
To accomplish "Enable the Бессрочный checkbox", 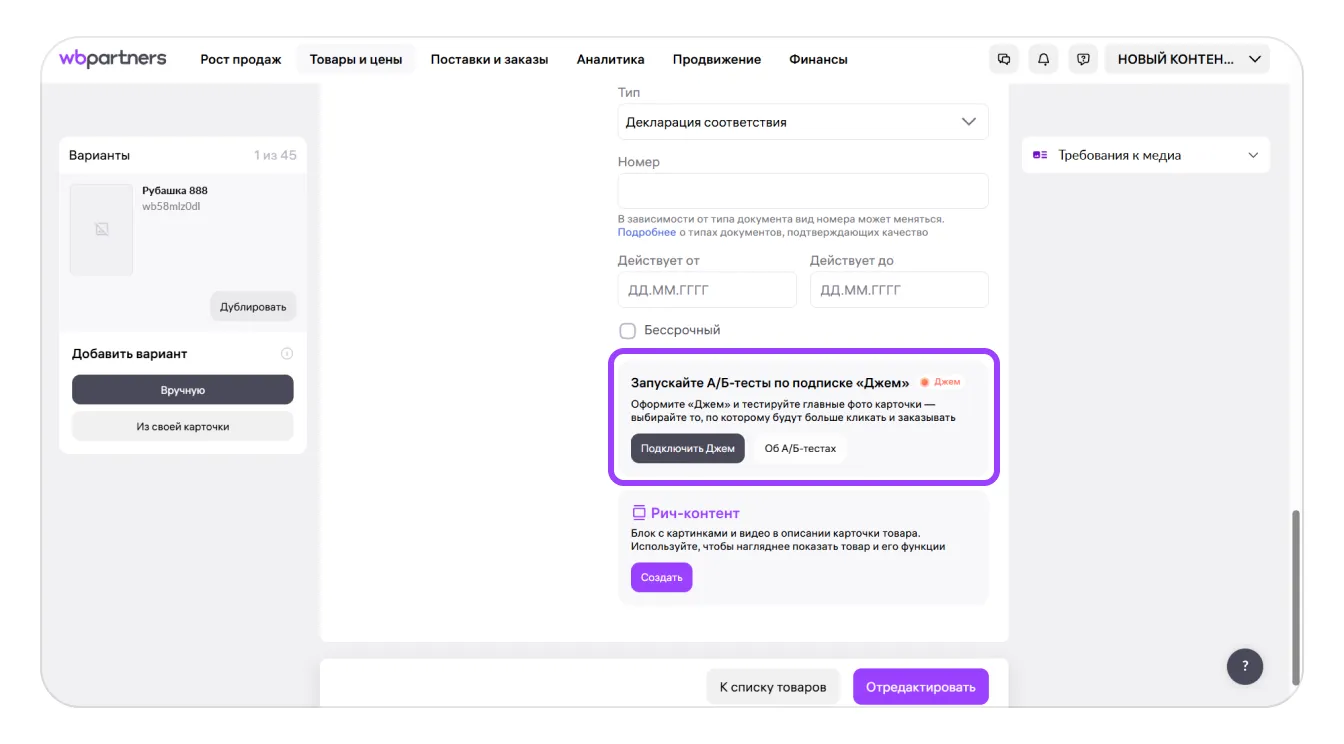I will [628, 331].
